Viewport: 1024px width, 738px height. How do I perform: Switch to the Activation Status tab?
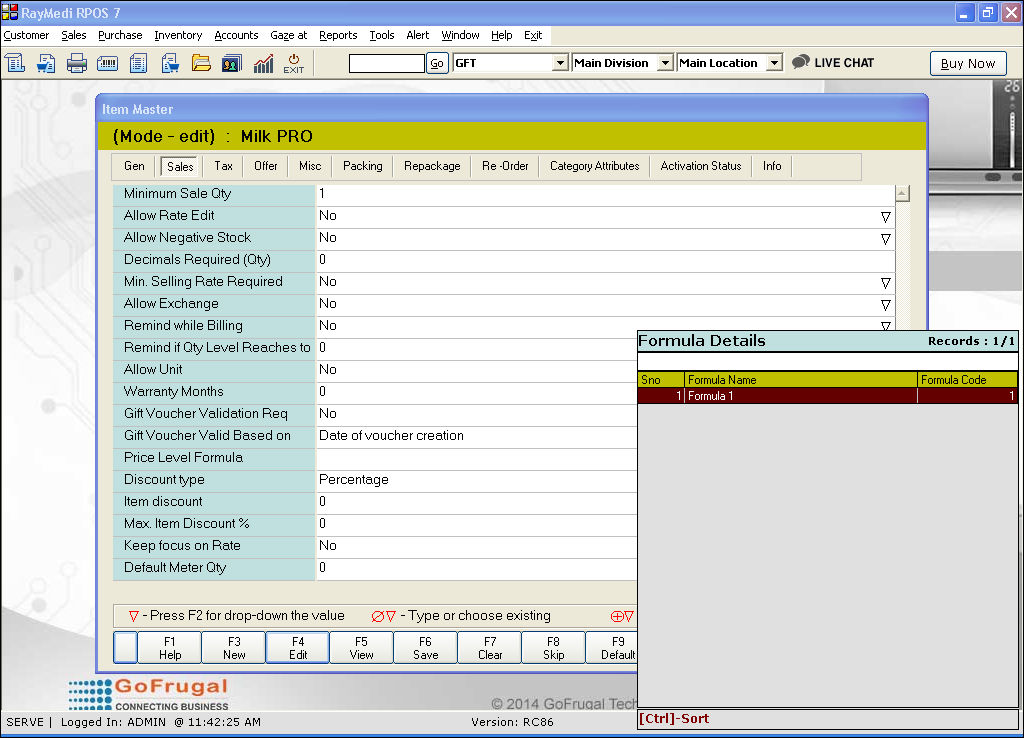pos(701,166)
